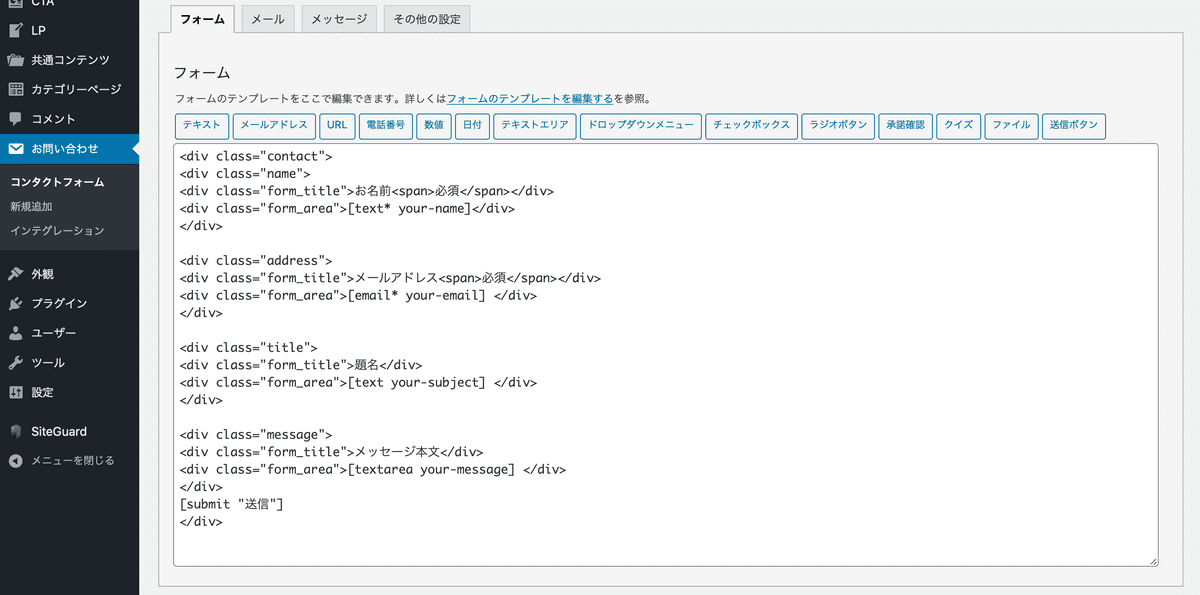The width and height of the screenshot is (1200, 595).
Task: Insert the 送信ボタン tag
Action: (1073, 126)
